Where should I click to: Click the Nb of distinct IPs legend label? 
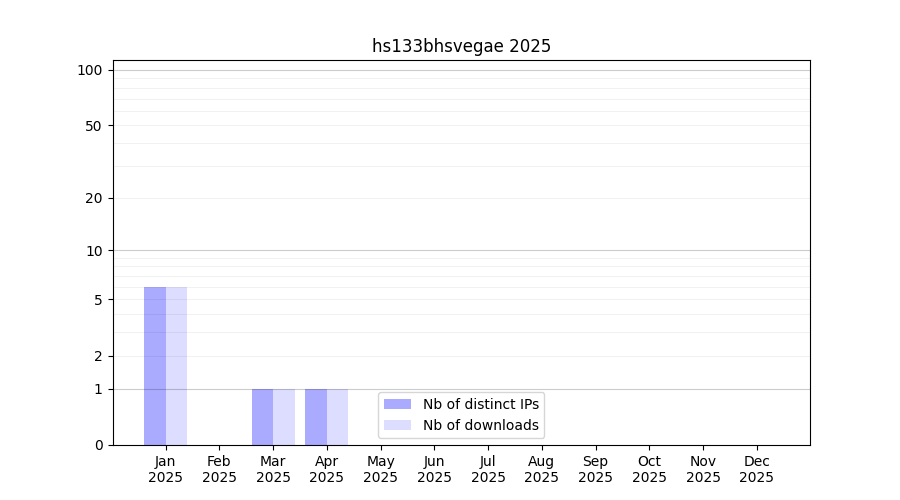(x=480, y=404)
